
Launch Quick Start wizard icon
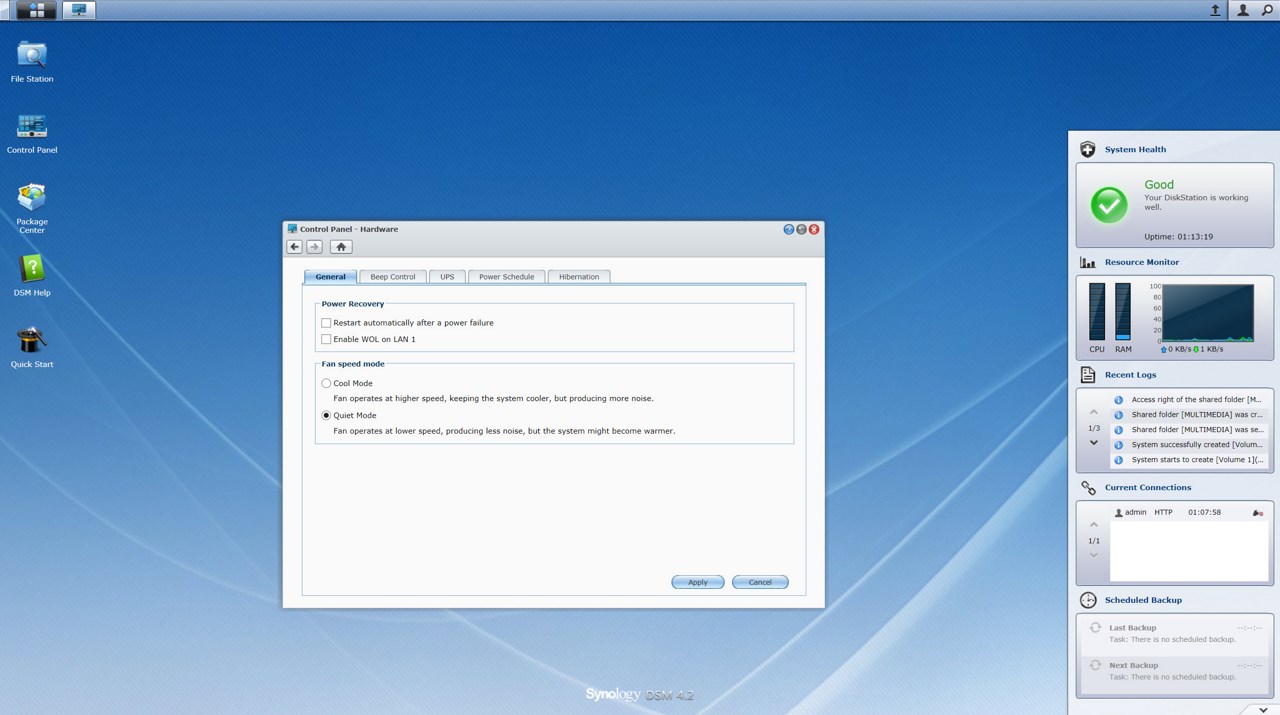pyautogui.click(x=32, y=348)
